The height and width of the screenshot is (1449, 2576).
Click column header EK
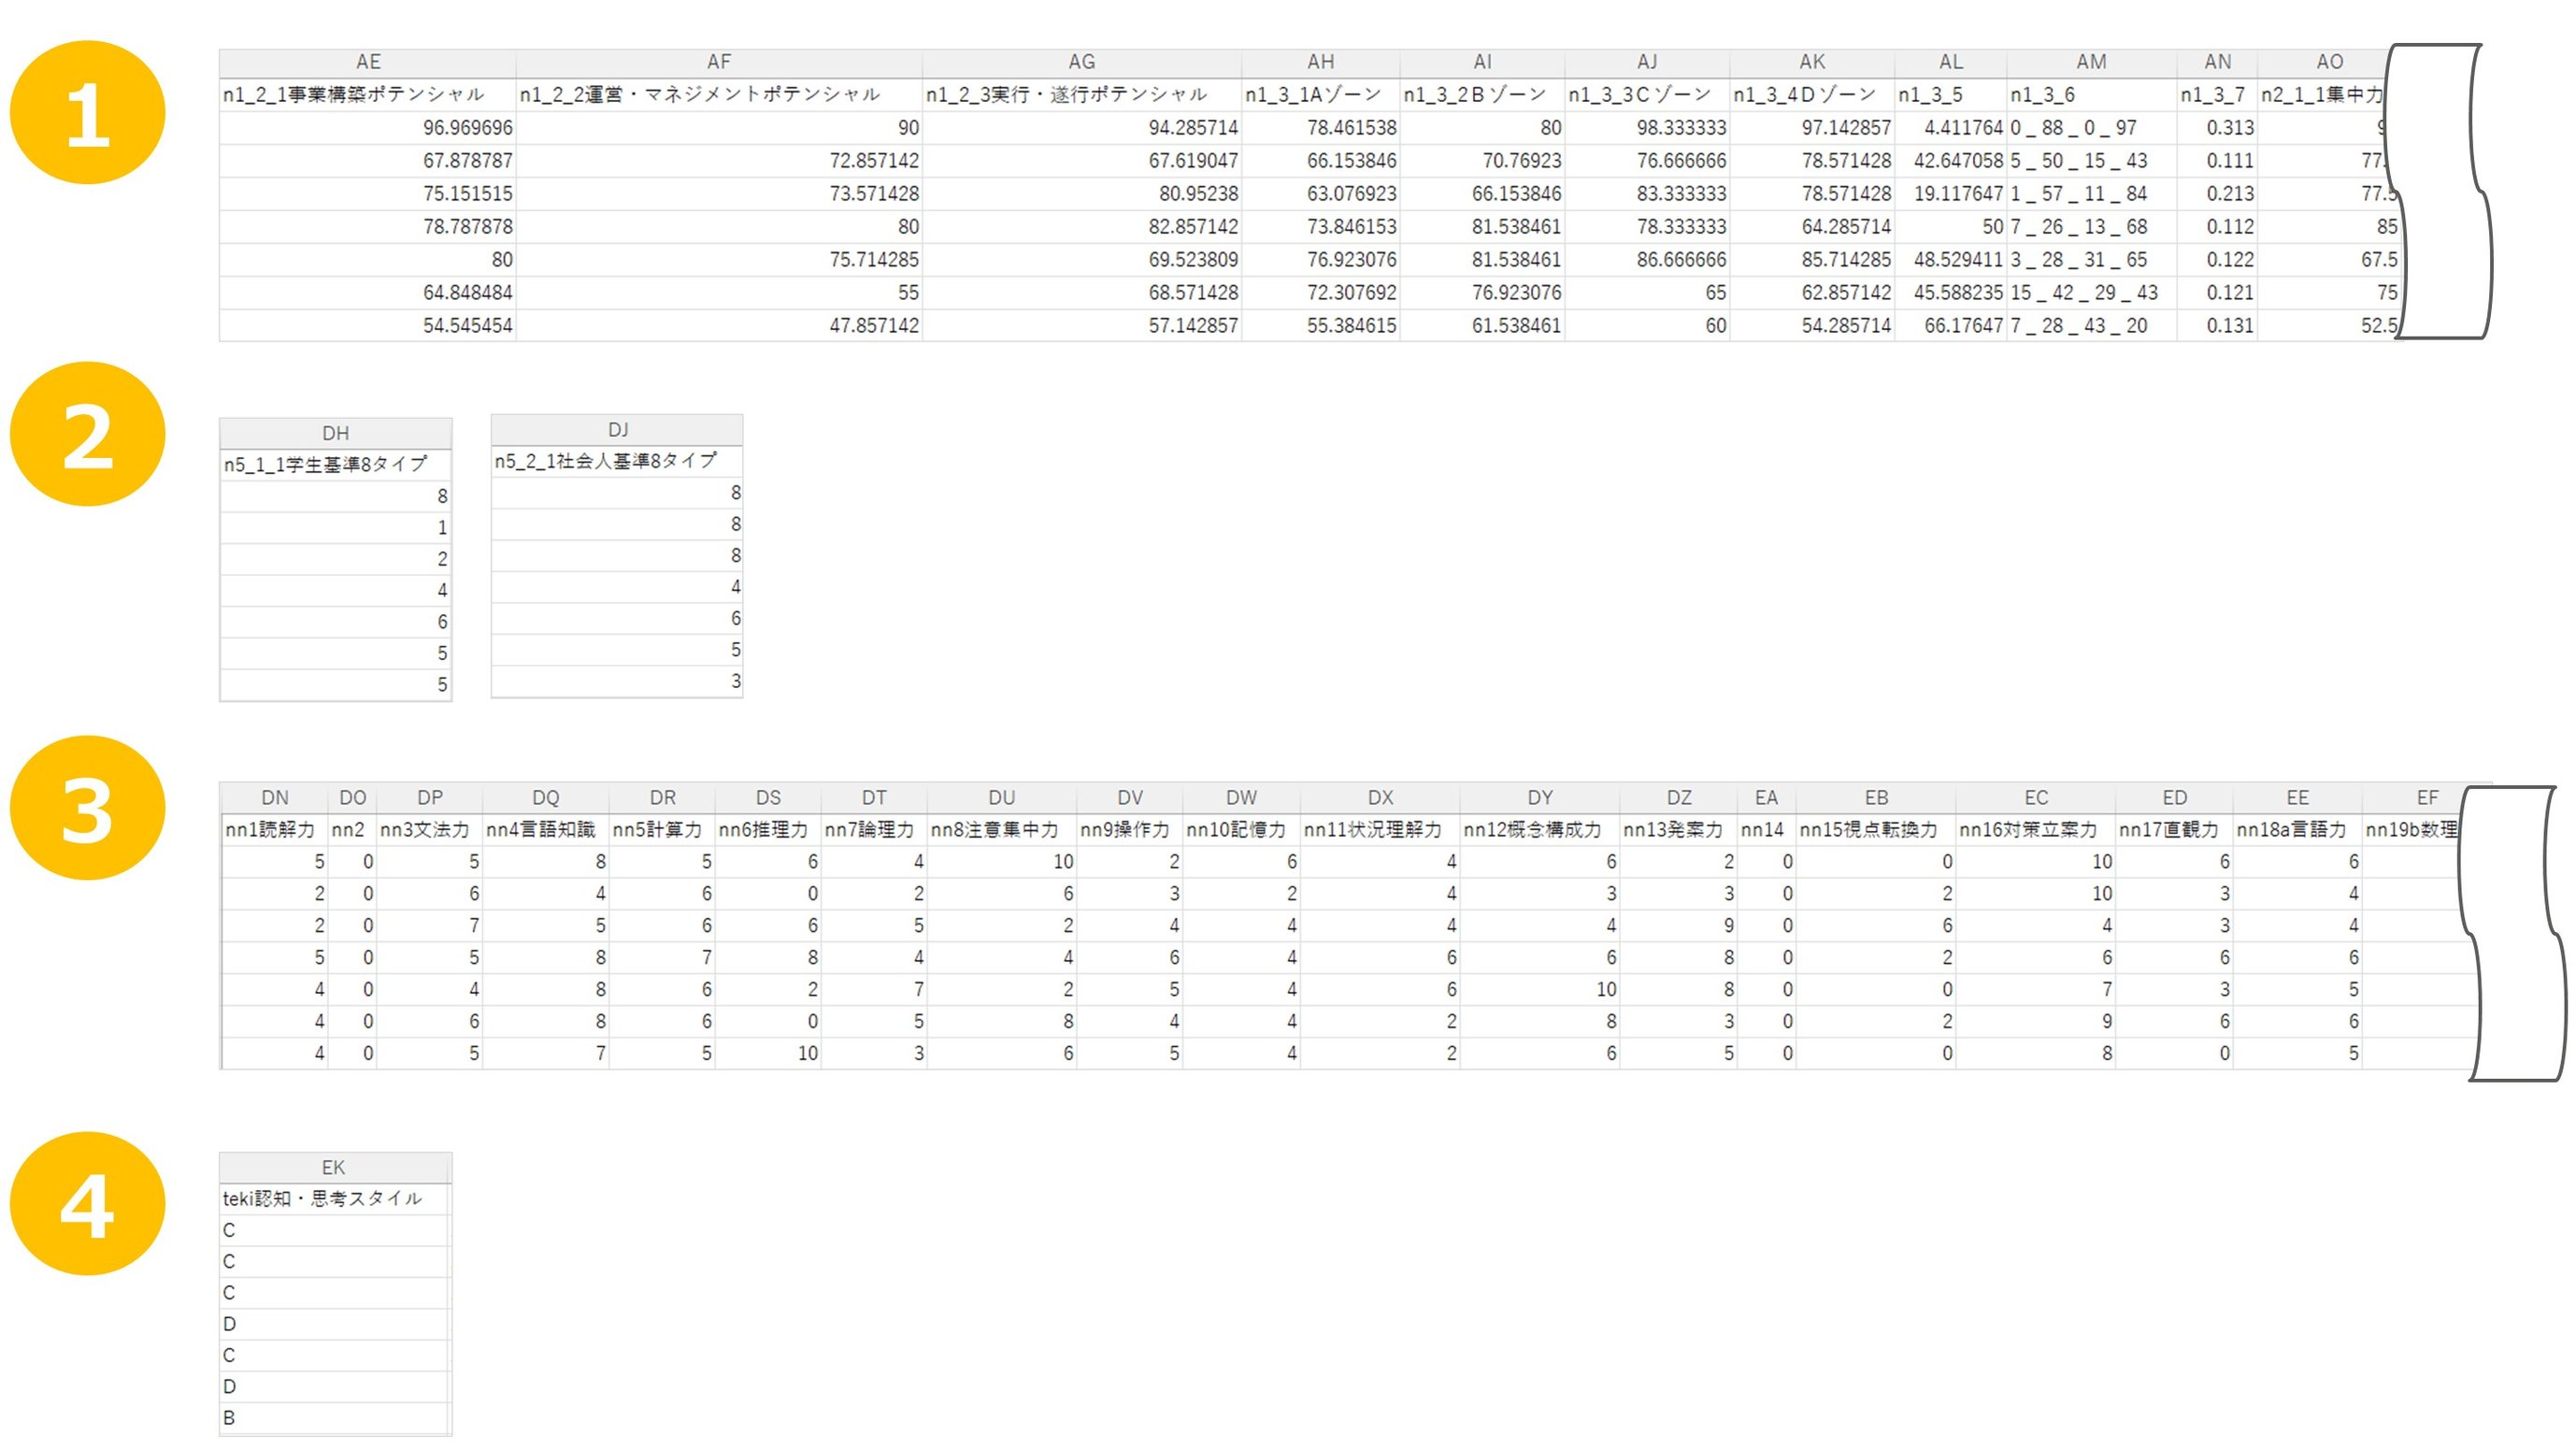(334, 1167)
